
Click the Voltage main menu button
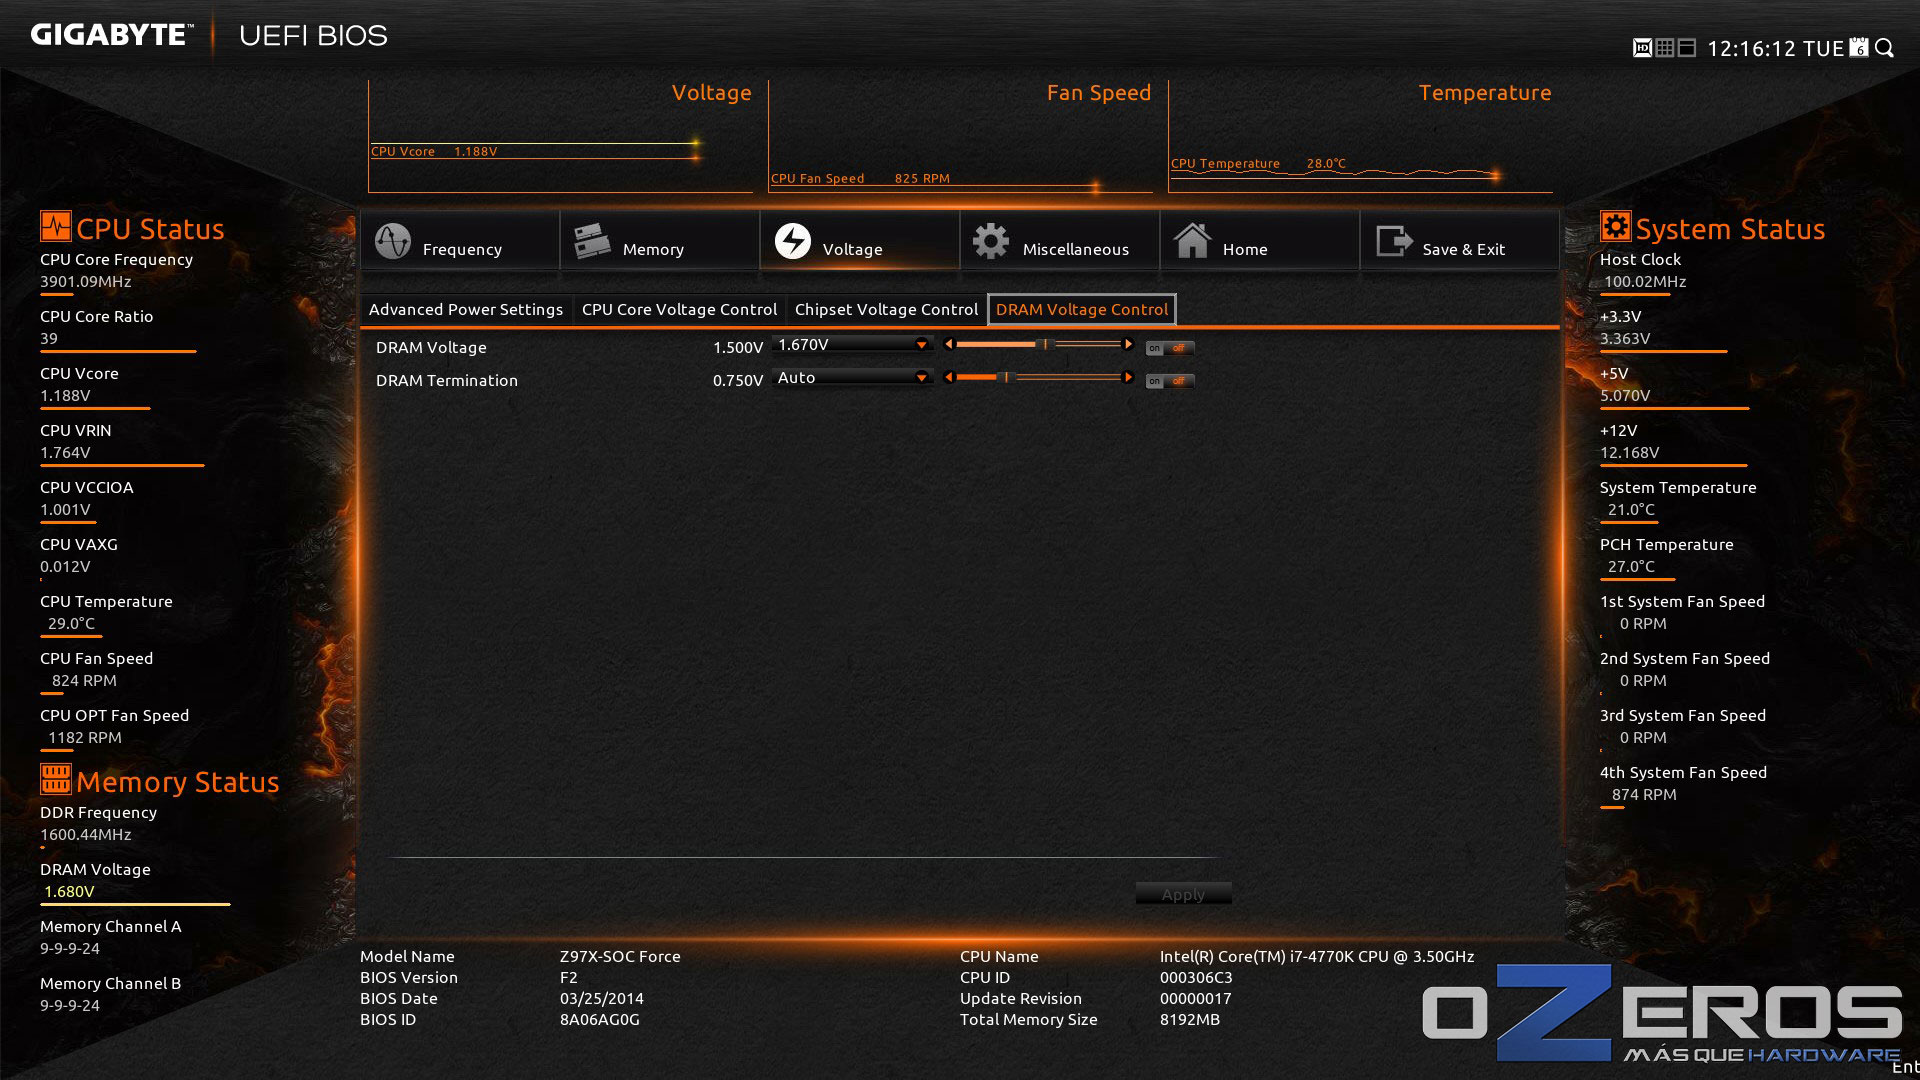(860, 240)
